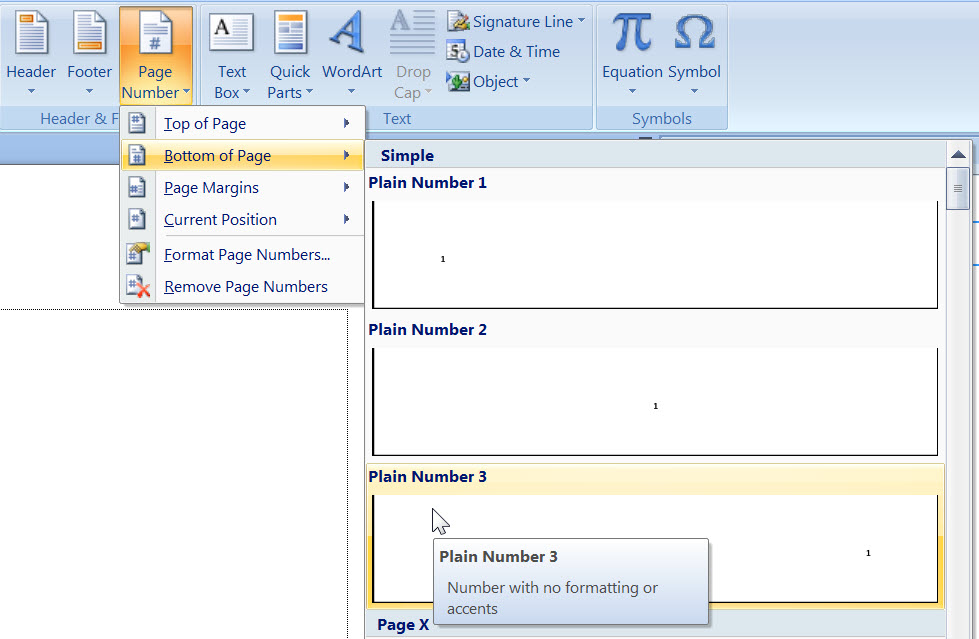Click the Symbol button label
This screenshot has height=639, width=979.
694,72
